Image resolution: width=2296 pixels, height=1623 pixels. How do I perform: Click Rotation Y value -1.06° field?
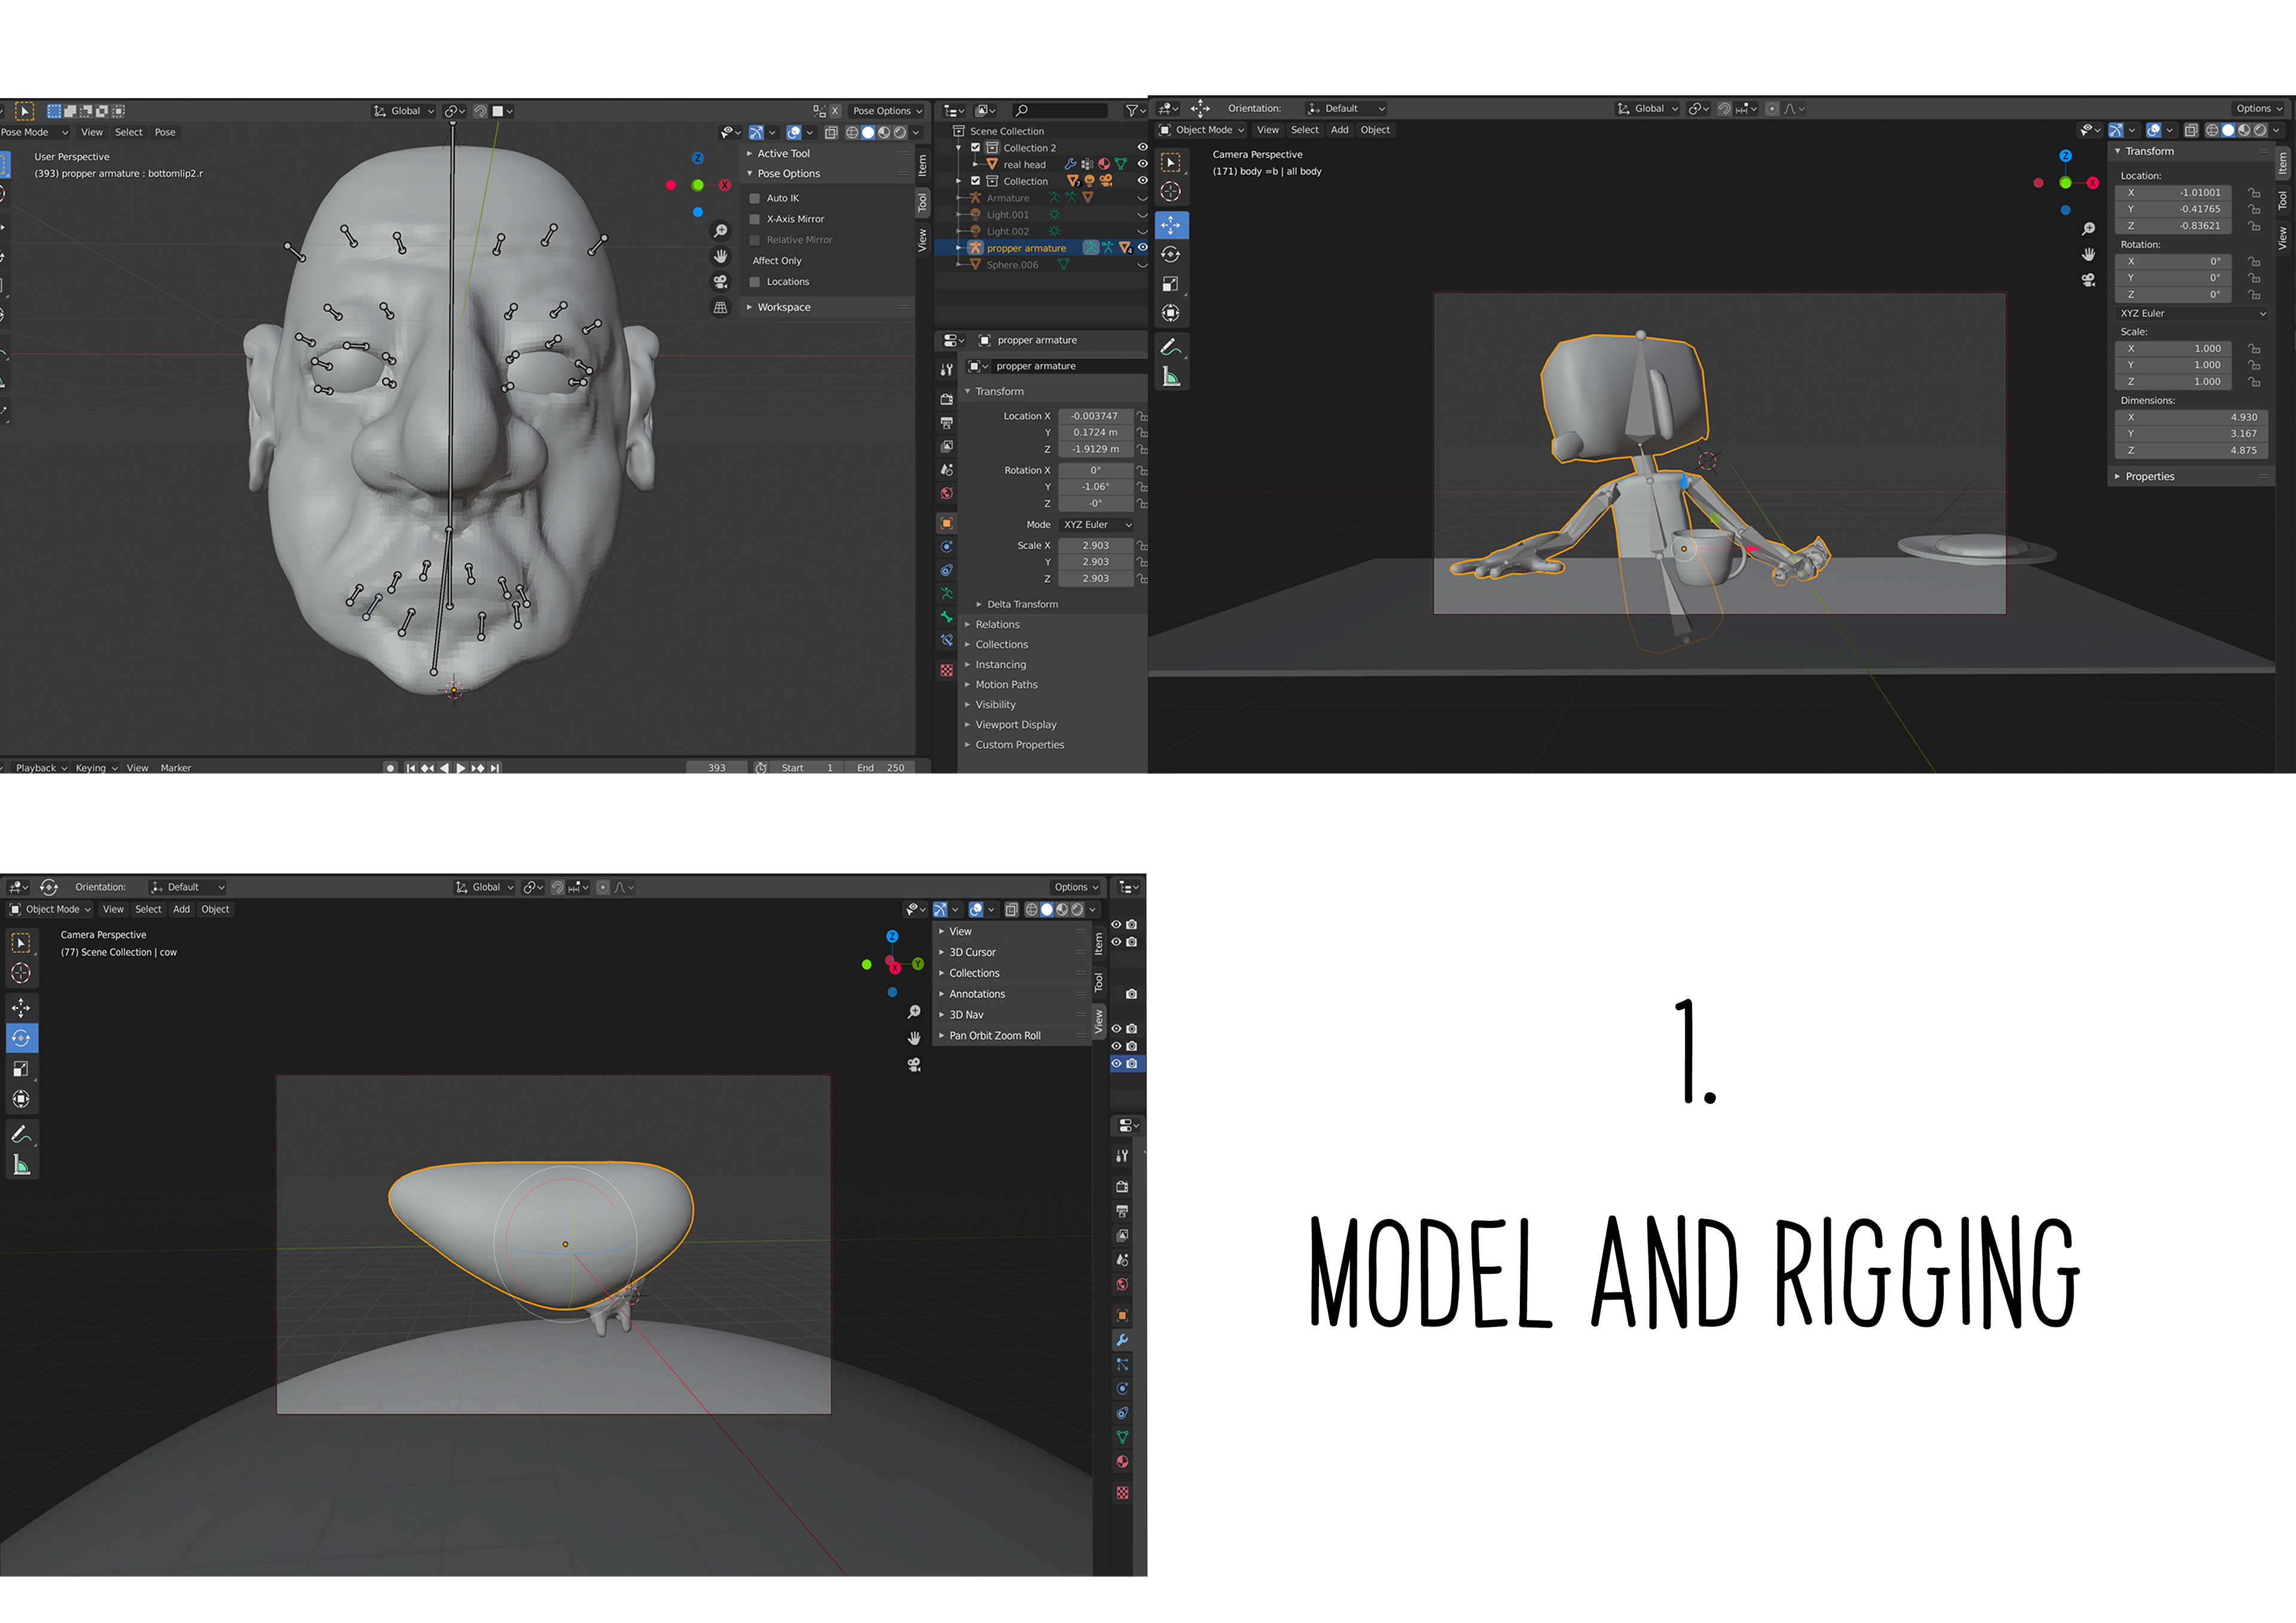click(x=1095, y=487)
